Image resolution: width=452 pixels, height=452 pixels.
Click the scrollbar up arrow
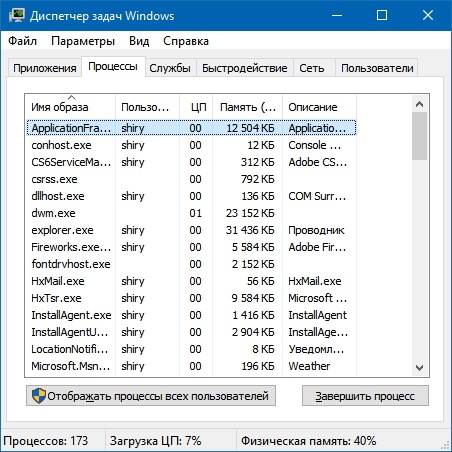(419, 104)
